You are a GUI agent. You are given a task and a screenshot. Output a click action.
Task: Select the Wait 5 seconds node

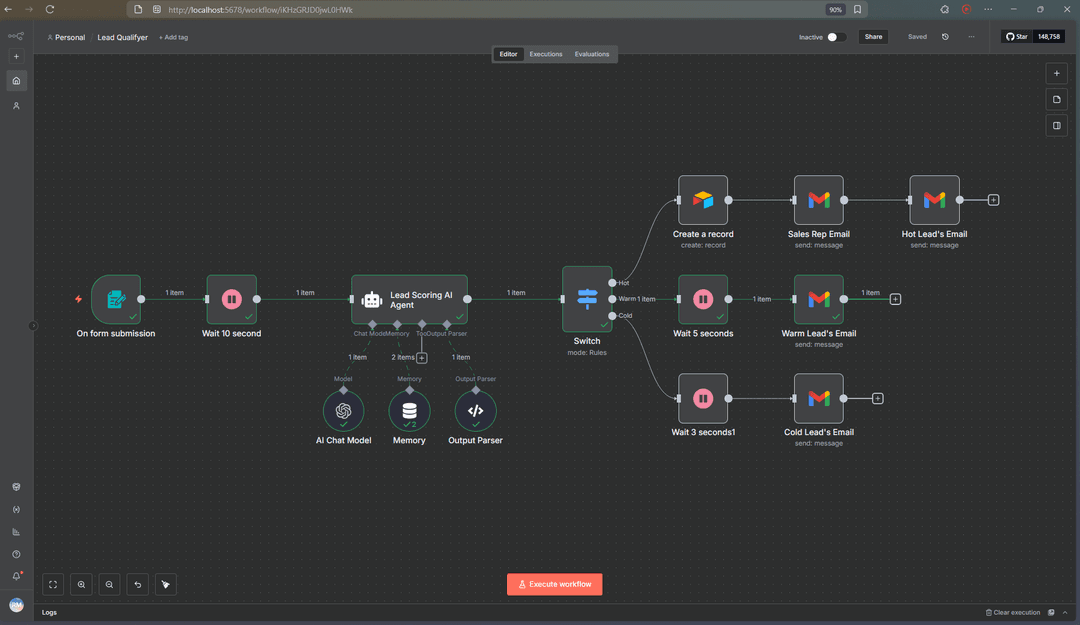coord(703,299)
